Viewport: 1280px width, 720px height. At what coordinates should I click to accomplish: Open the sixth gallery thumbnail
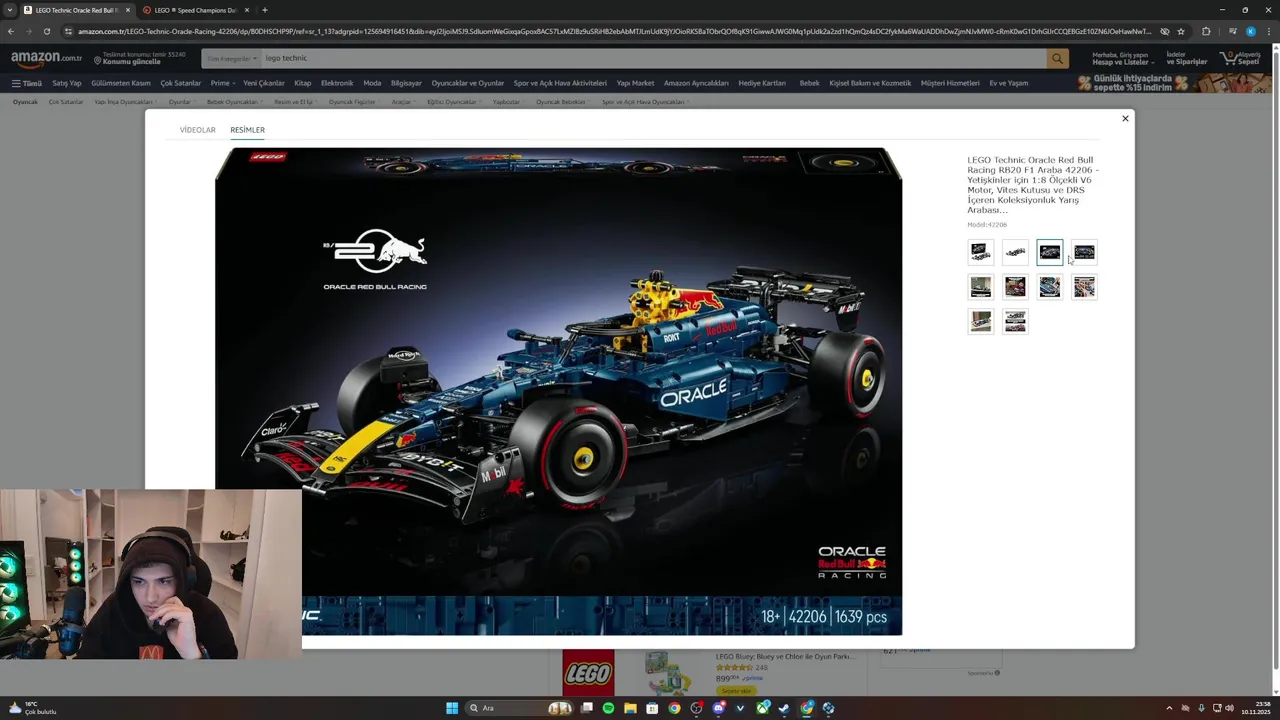point(1015,287)
